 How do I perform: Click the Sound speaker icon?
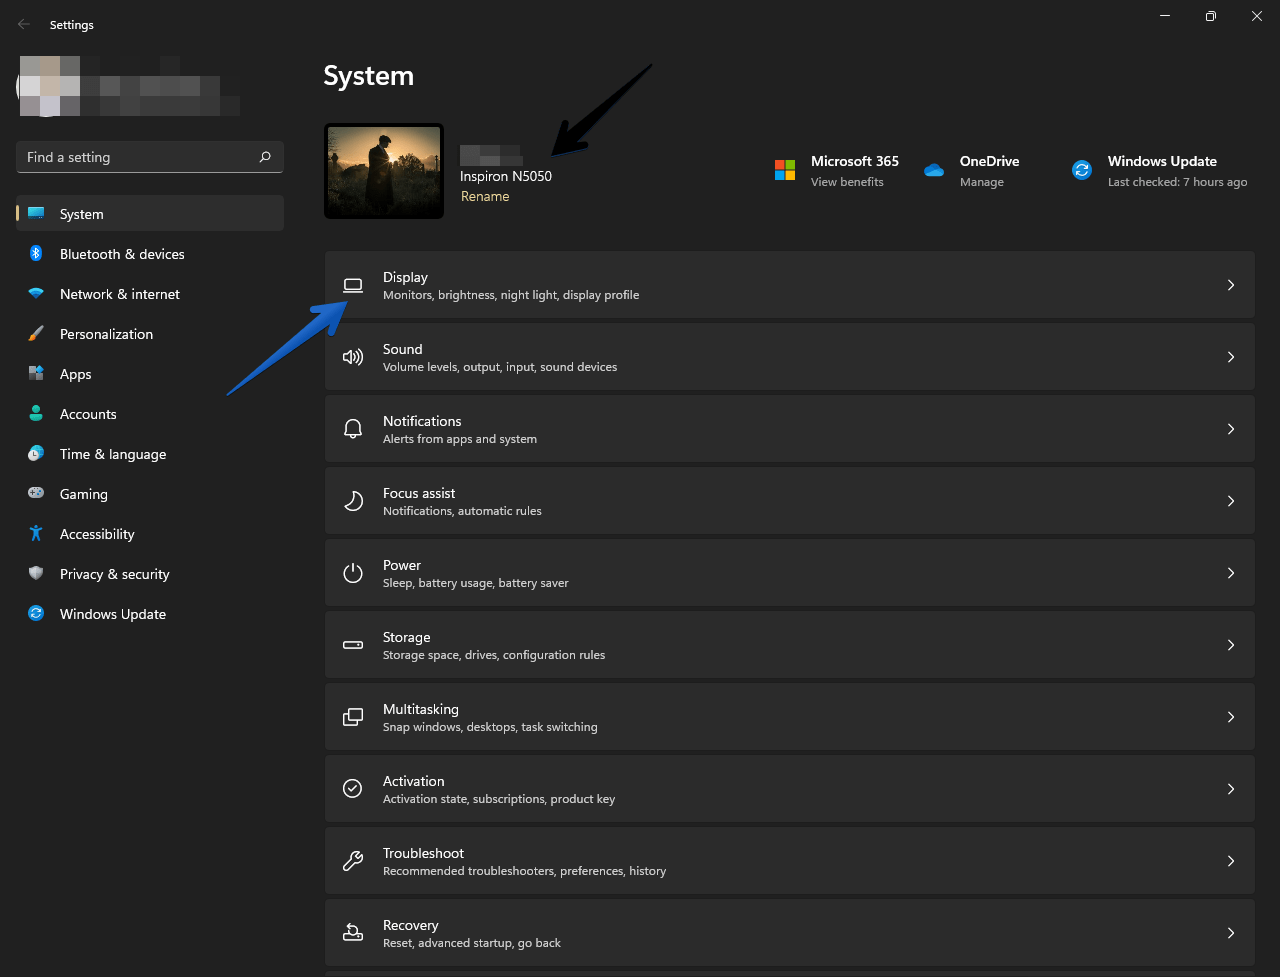(353, 357)
